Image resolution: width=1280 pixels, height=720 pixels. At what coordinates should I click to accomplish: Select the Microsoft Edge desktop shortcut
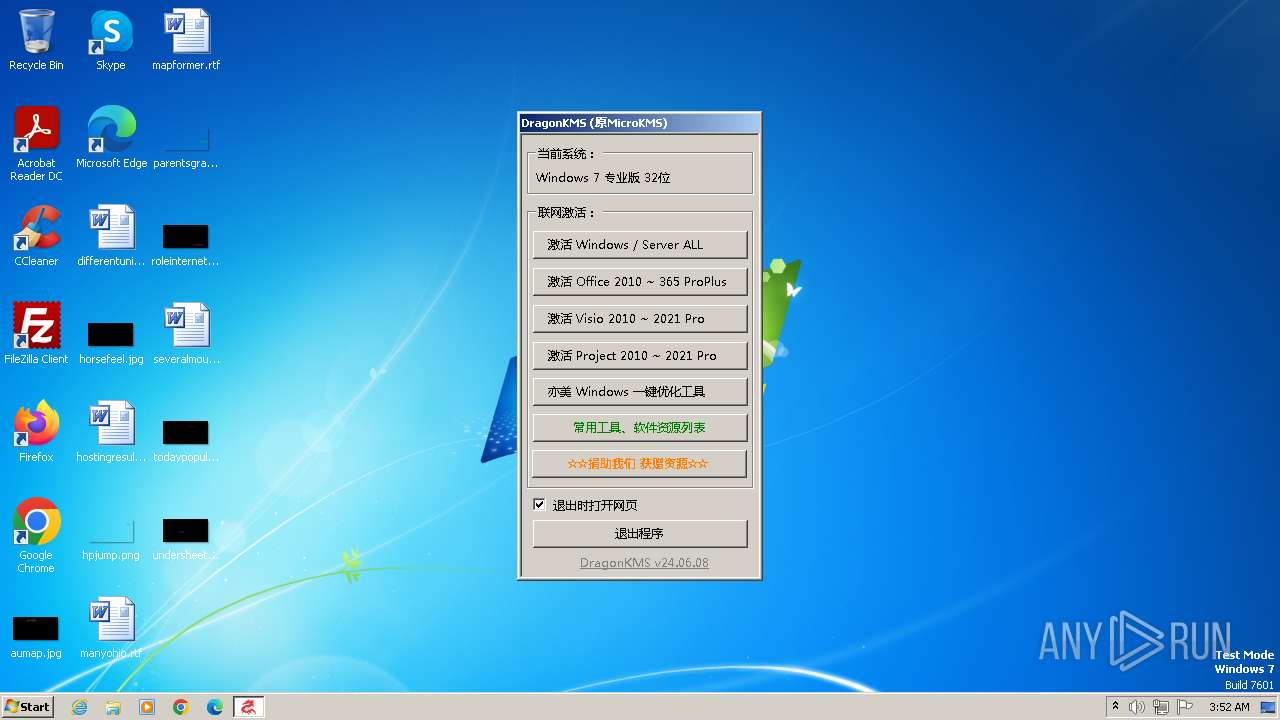coord(111,138)
